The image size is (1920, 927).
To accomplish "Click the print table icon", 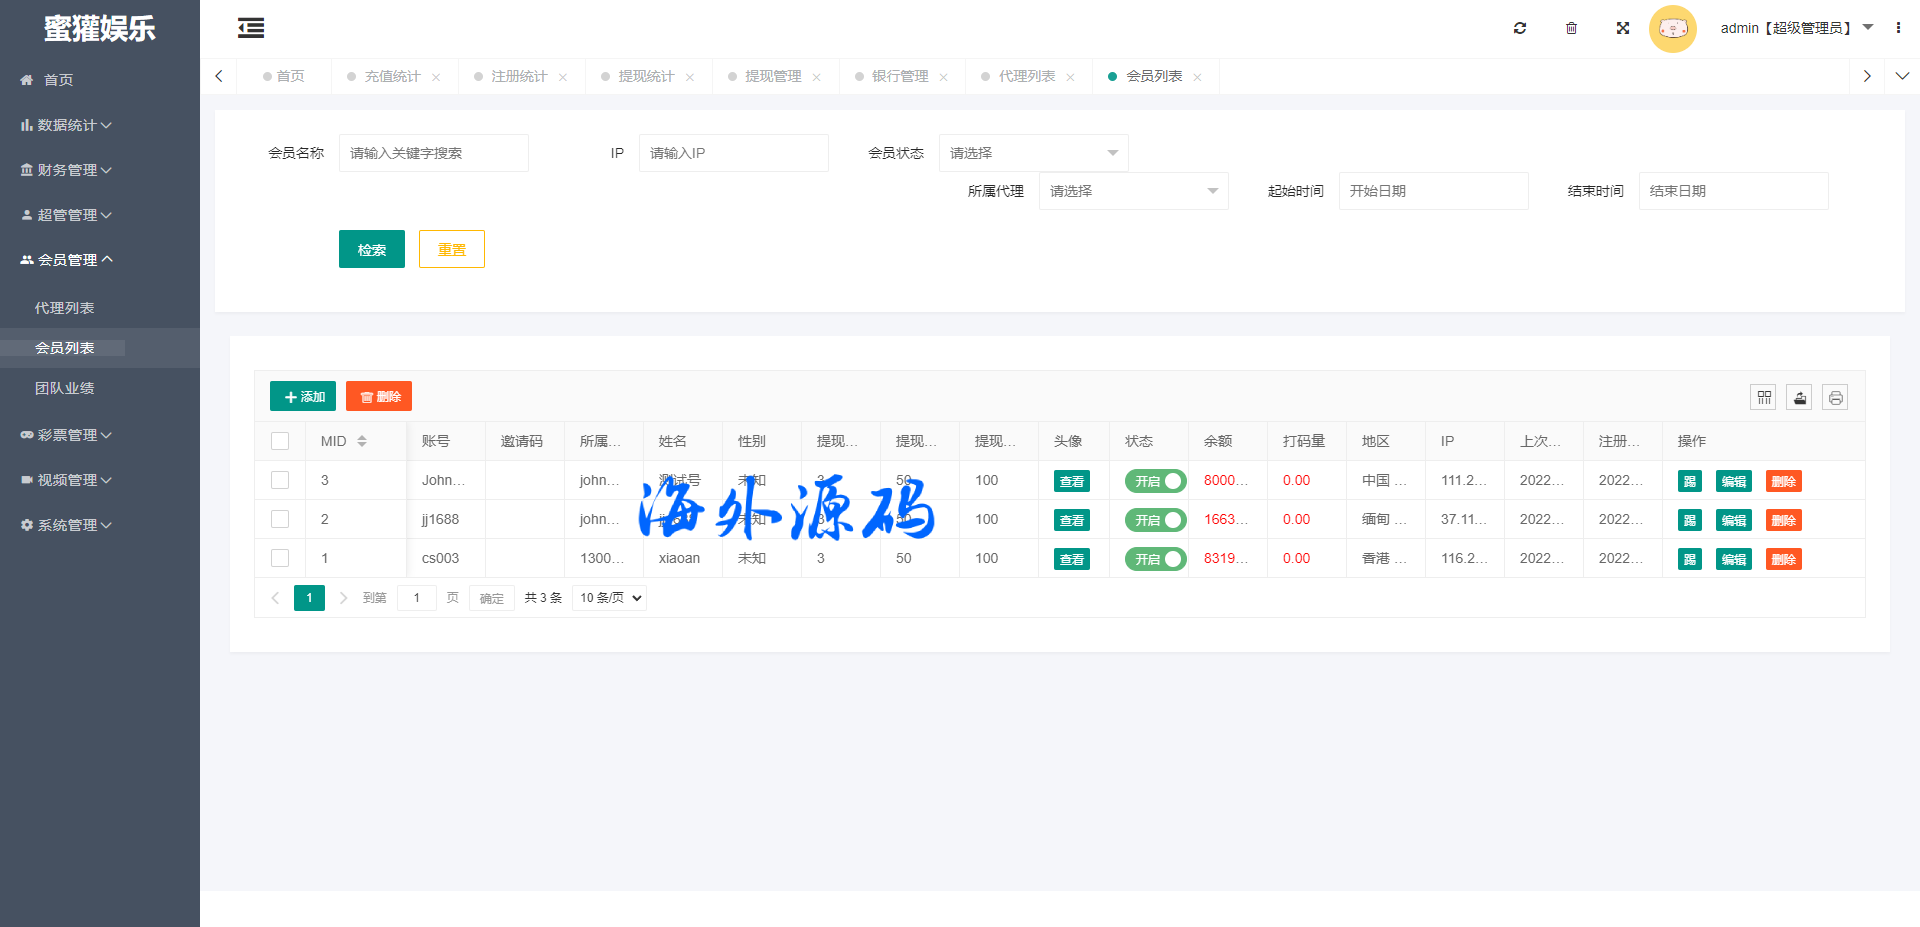I will [1835, 398].
